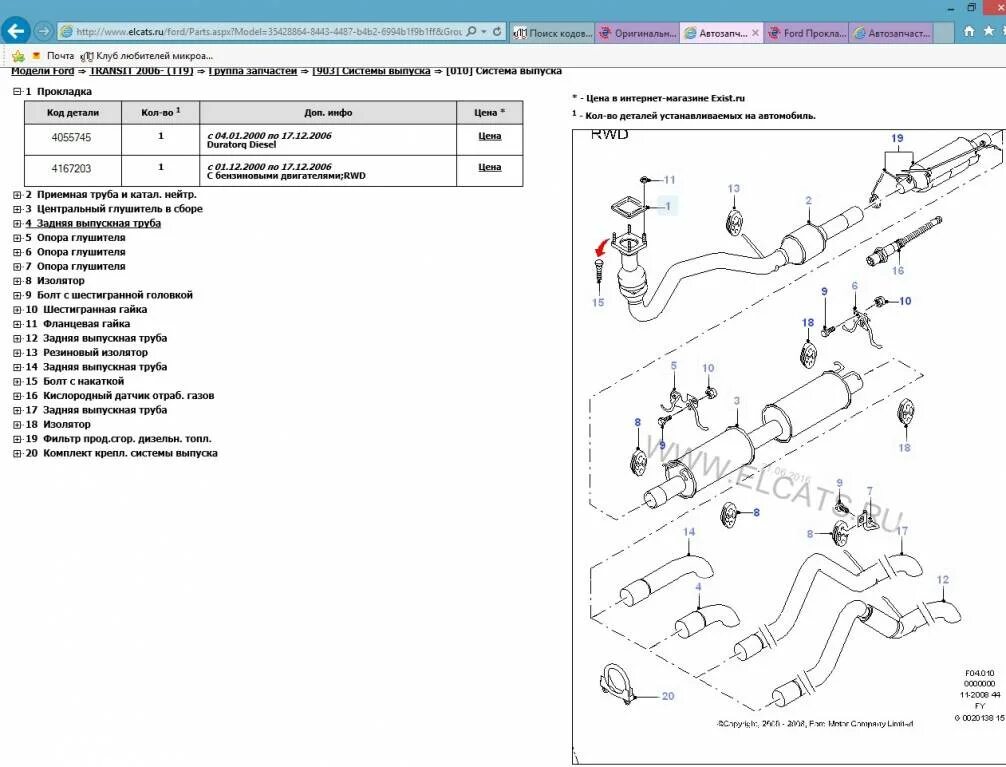This screenshot has height=767, width=1006.
Task: Click callout 13 in the diagram
Action: (733, 188)
